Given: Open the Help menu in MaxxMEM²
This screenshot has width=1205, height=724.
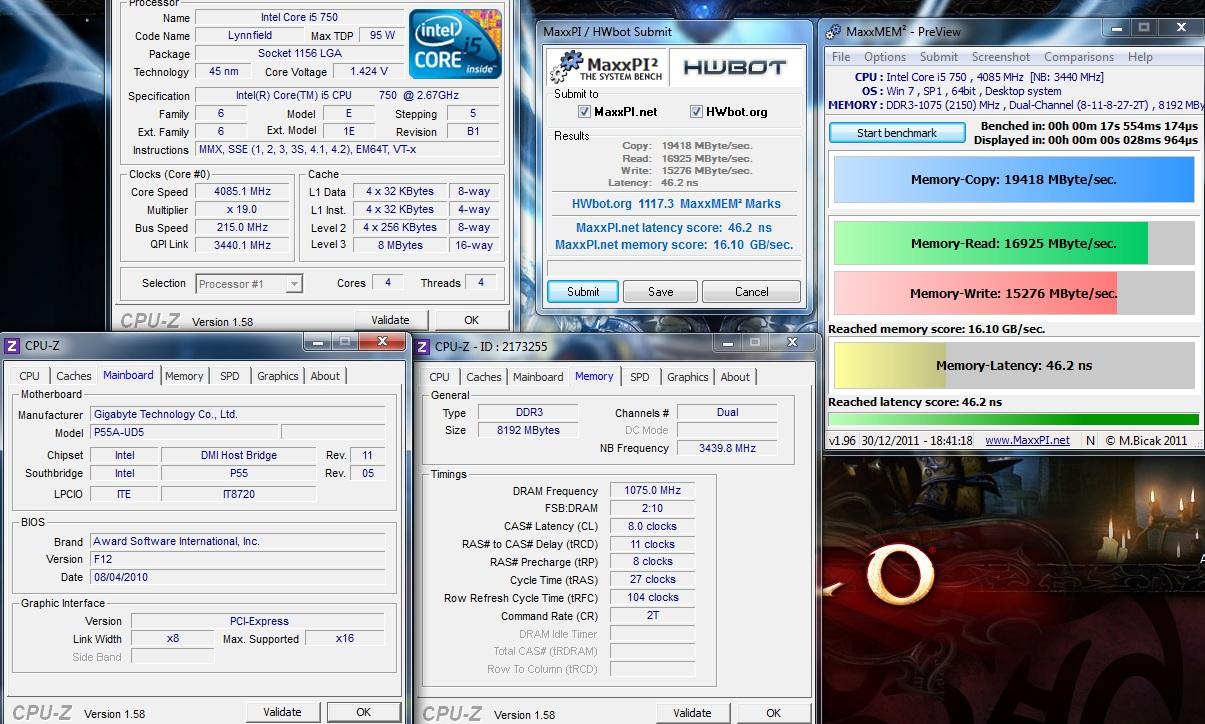Looking at the screenshot, I should click(x=1140, y=57).
